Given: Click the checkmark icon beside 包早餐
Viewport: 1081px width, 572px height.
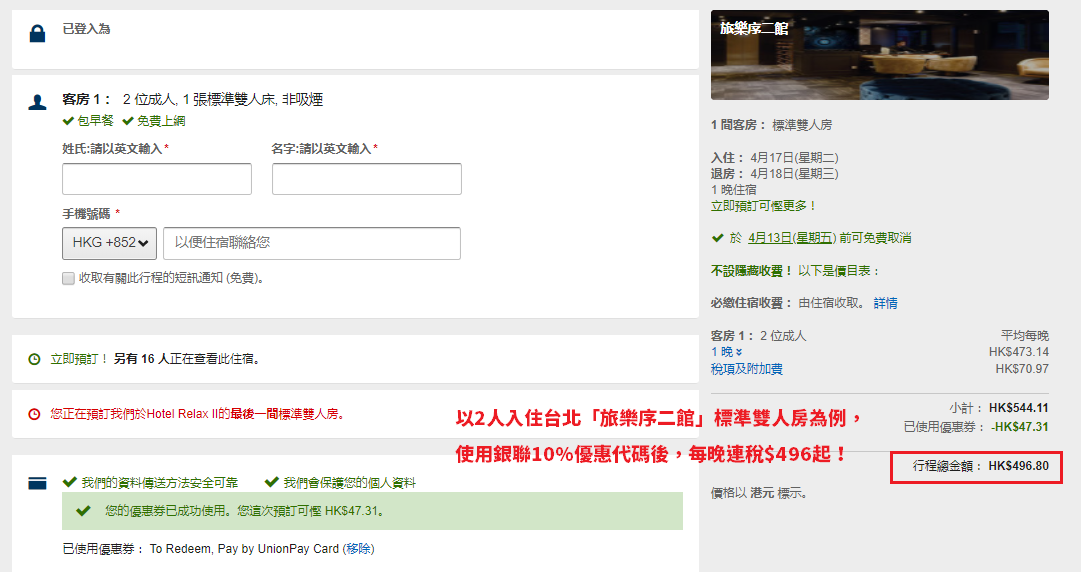Looking at the screenshot, I should pos(68,121).
